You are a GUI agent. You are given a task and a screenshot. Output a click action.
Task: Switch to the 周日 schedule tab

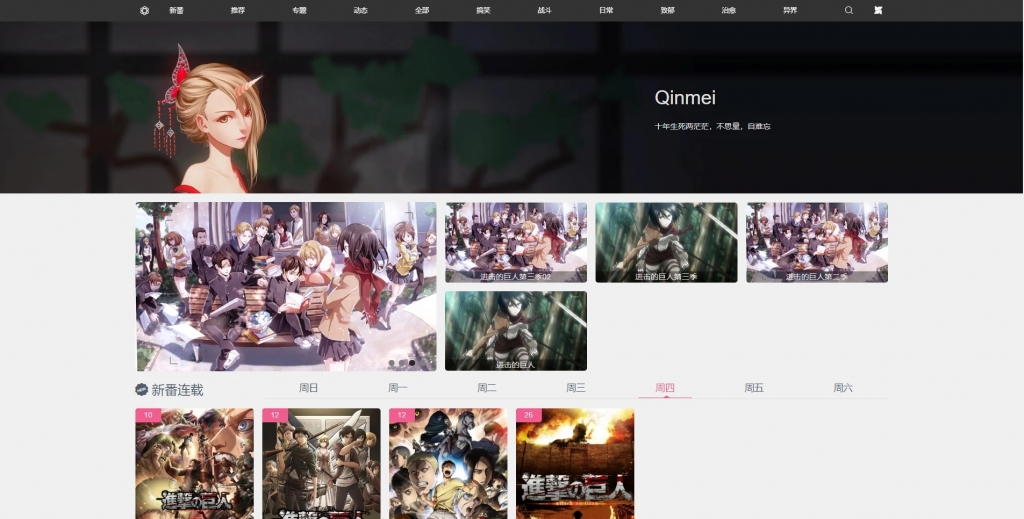coord(308,388)
